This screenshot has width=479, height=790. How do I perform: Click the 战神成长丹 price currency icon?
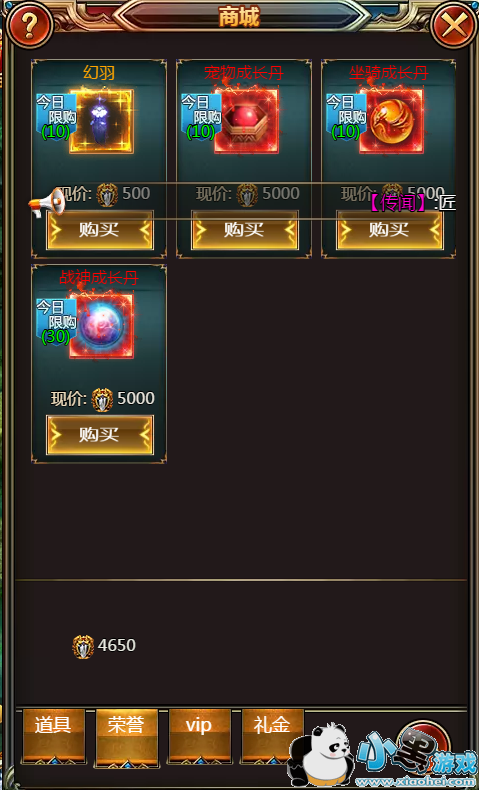(102, 400)
